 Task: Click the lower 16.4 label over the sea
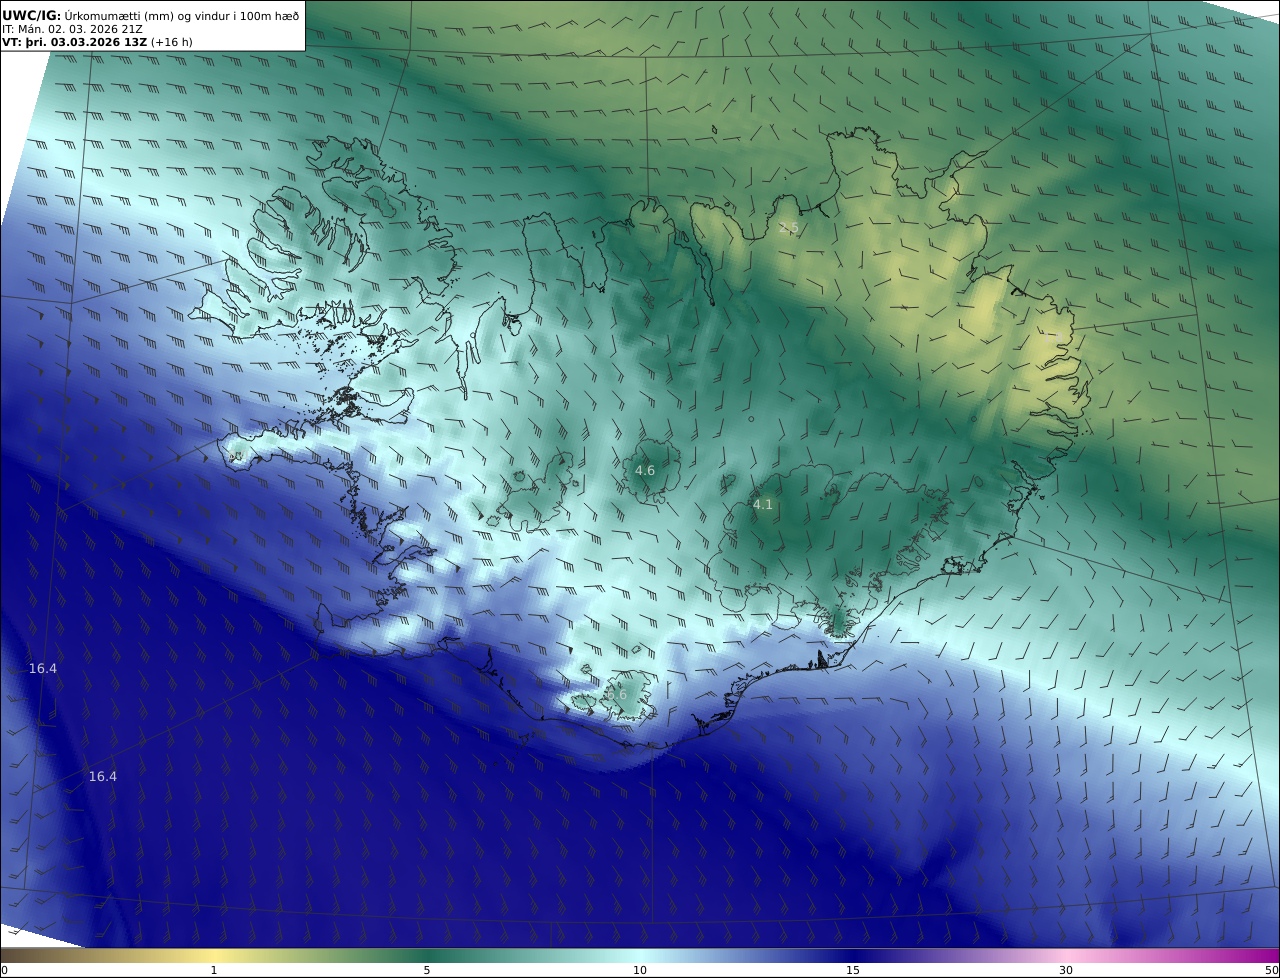[103, 776]
